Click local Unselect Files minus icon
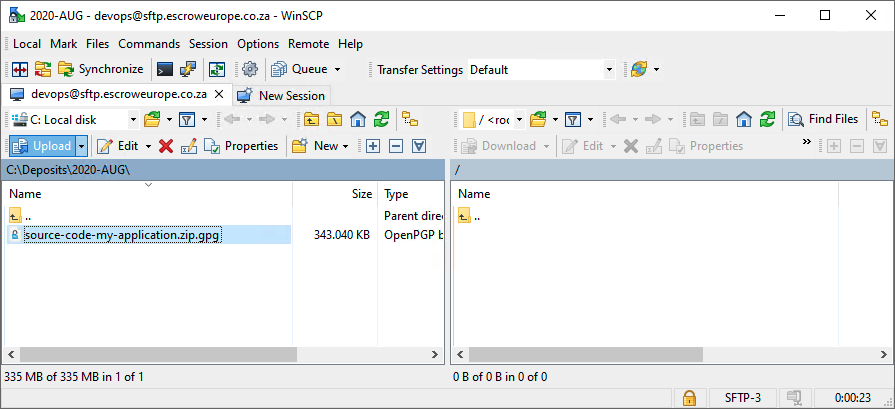This screenshot has width=895, height=409. click(x=396, y=146)
